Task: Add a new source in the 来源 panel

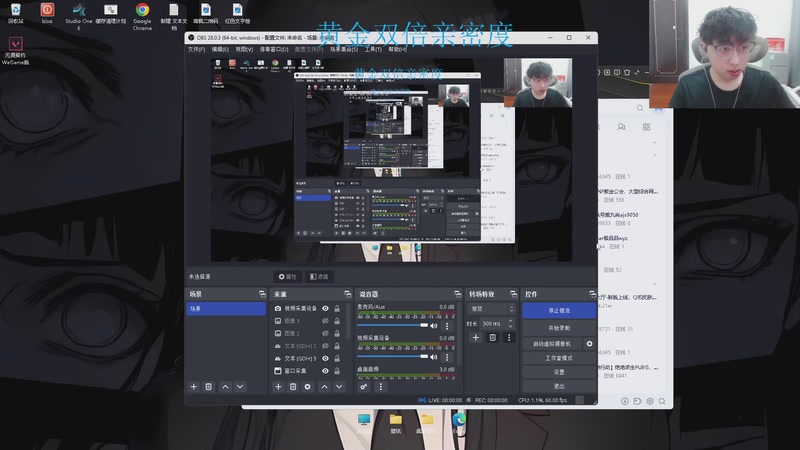Action: tap(278, 387)
